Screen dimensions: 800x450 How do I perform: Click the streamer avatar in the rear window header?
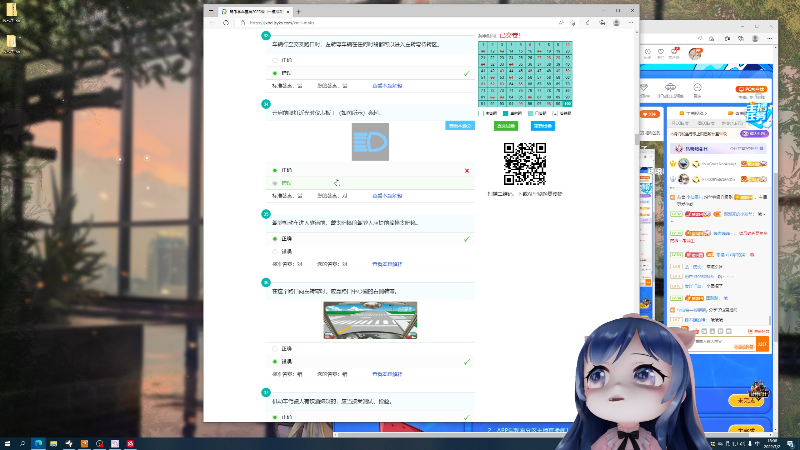pos(695,54)
